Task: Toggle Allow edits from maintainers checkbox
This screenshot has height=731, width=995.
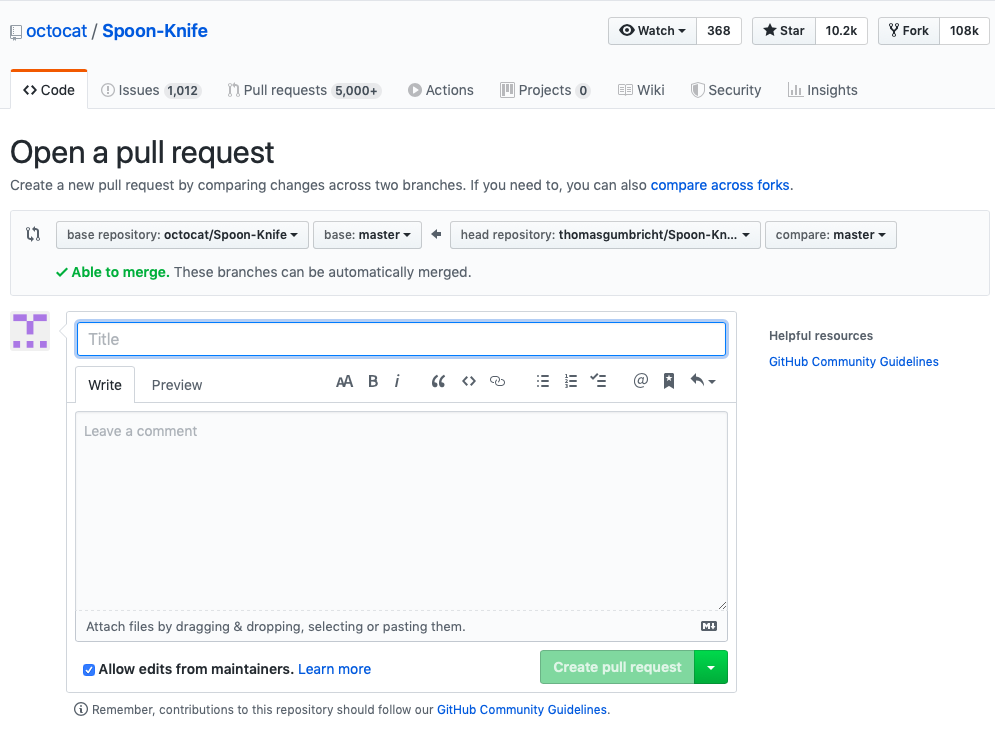Action: tap(89, 669)
